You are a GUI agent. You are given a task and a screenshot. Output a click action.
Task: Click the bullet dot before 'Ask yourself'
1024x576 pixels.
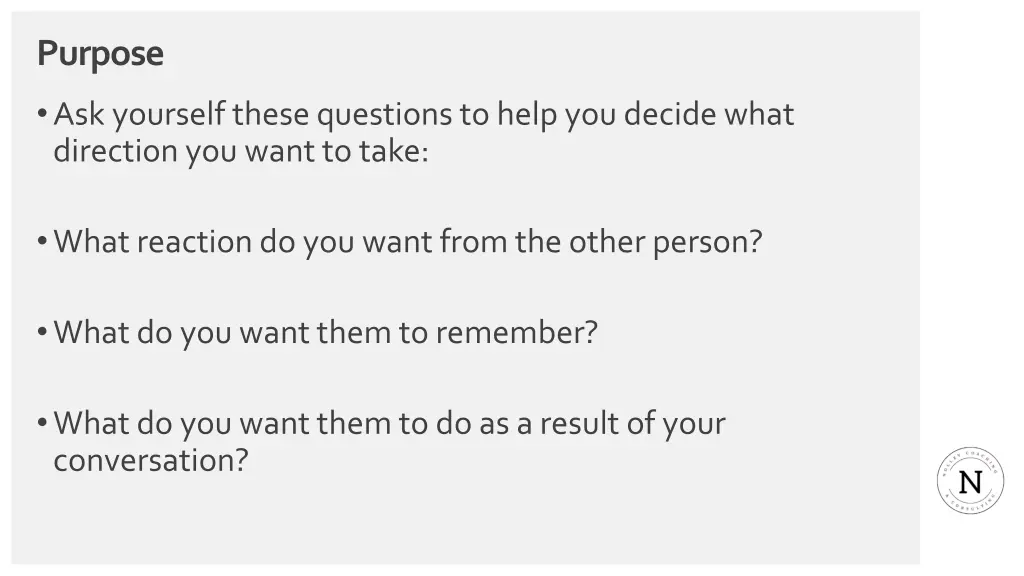coord(42,114)
